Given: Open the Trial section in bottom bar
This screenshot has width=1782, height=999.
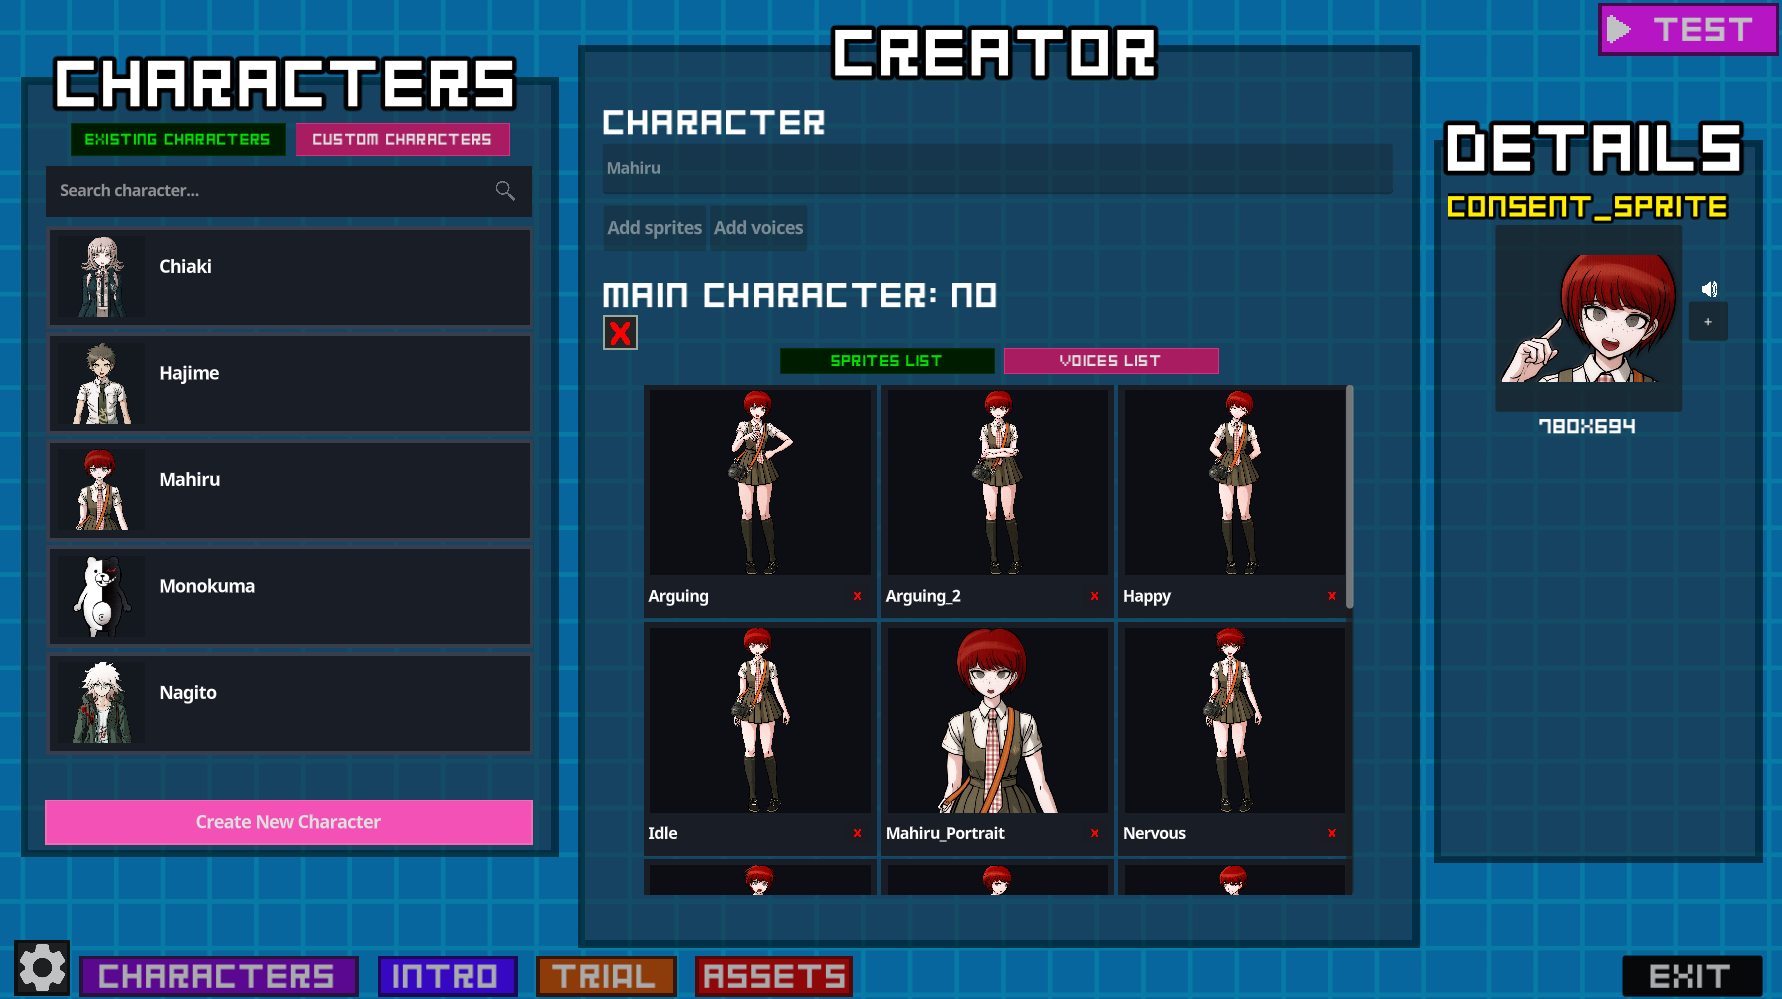Looking at the screenshot, I should coord(606,976).
